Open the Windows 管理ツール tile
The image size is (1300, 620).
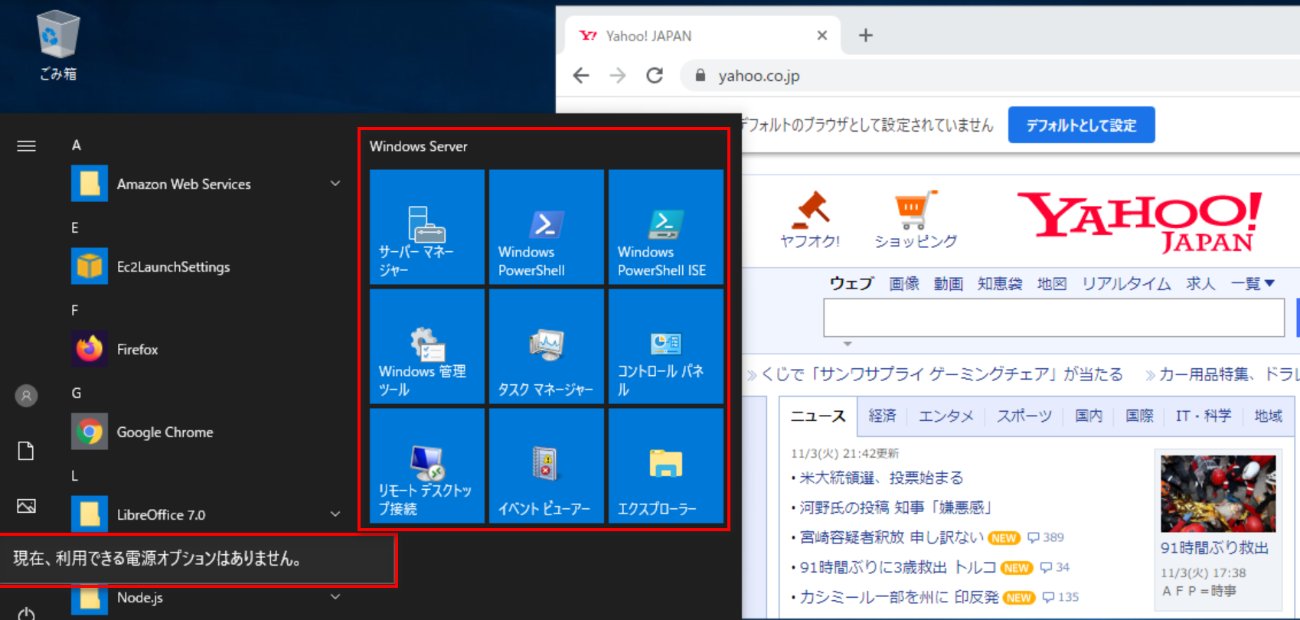[x=427, y=346]
